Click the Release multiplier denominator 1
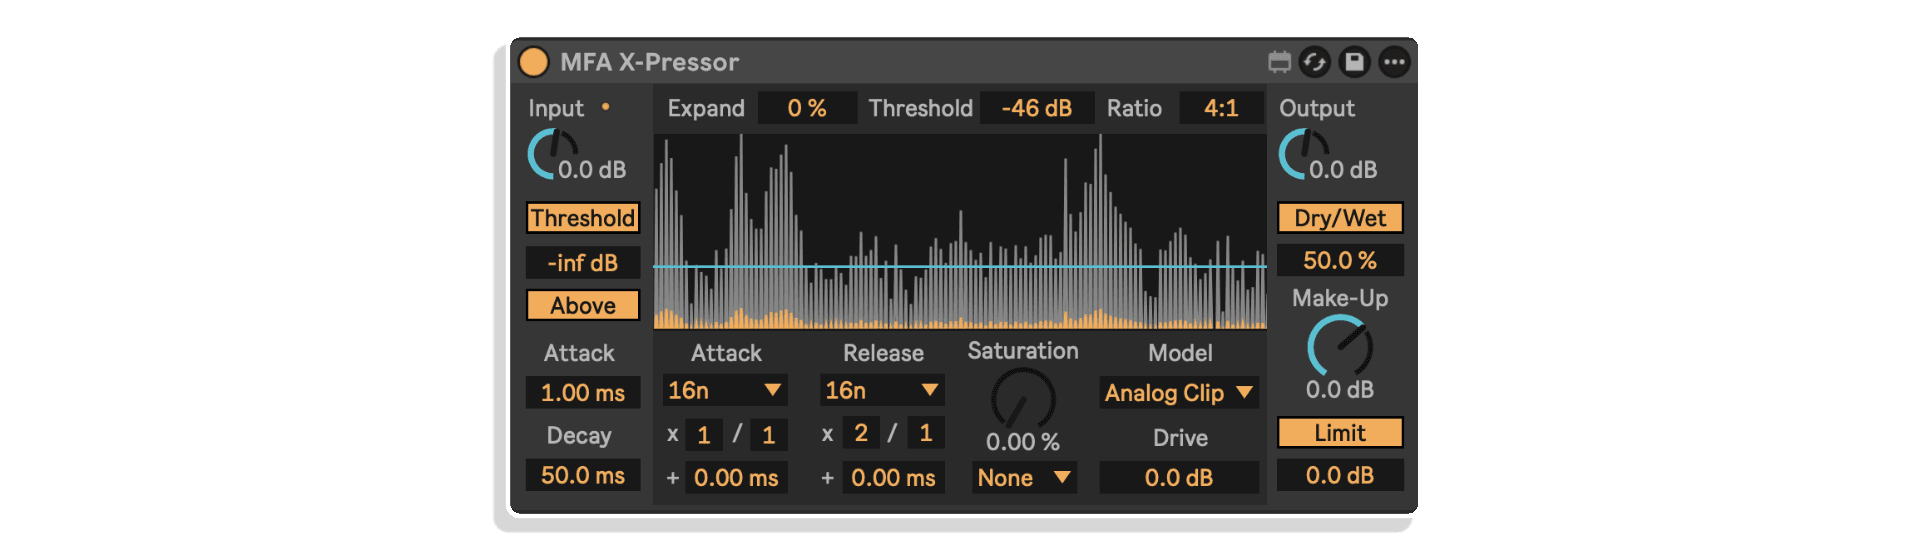Viewport: 1920px width, 551px height. pyautogui.click(x=926, y=433)
